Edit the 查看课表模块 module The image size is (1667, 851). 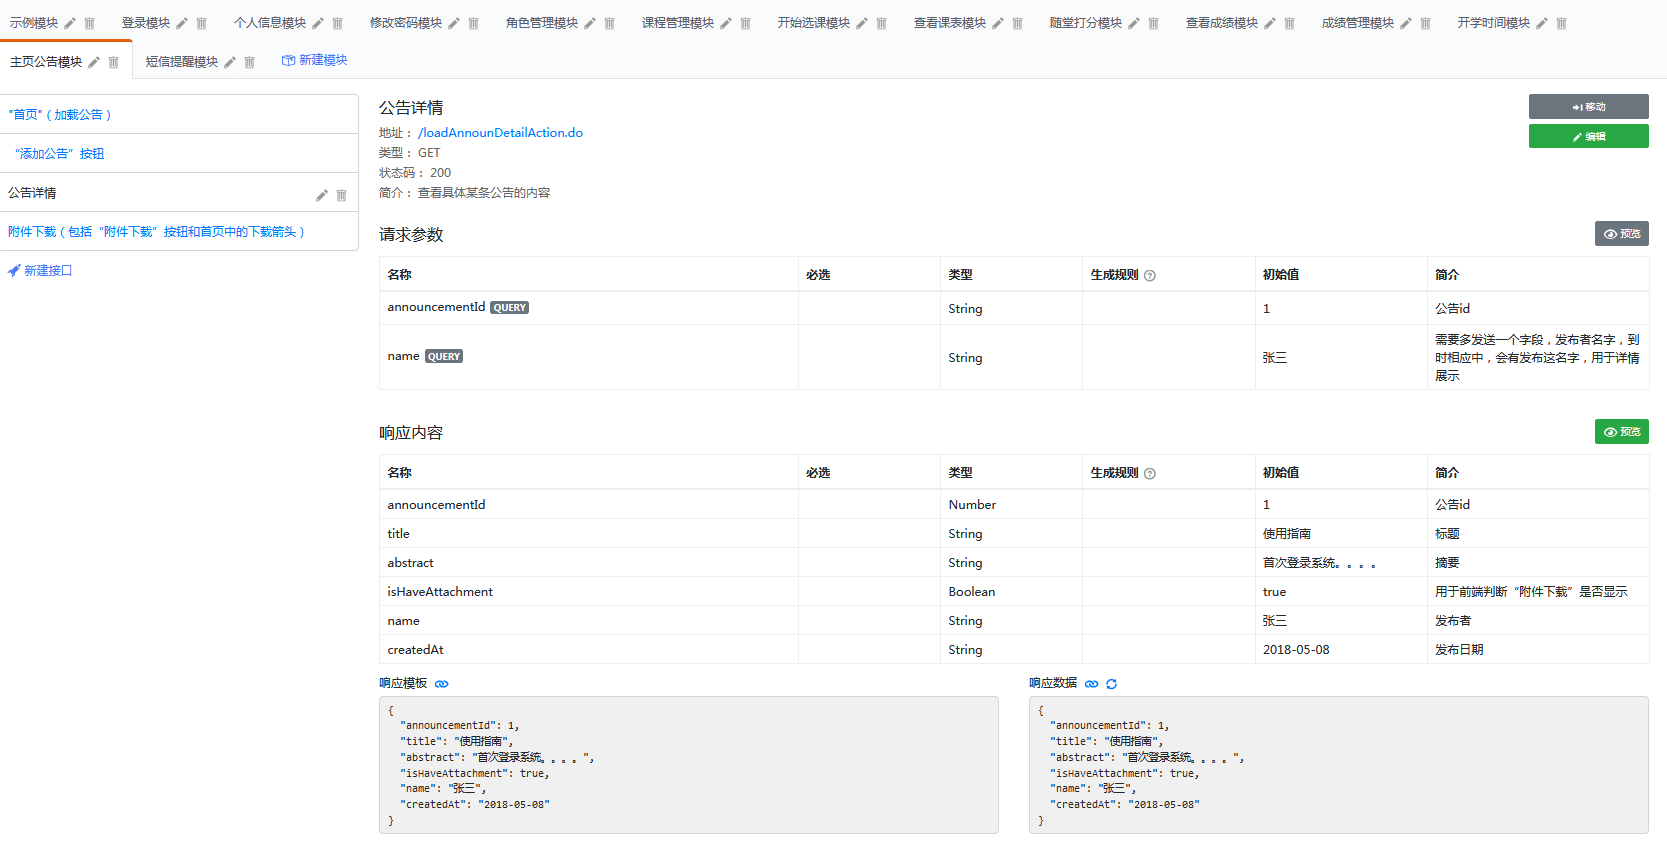pos(998,23)
